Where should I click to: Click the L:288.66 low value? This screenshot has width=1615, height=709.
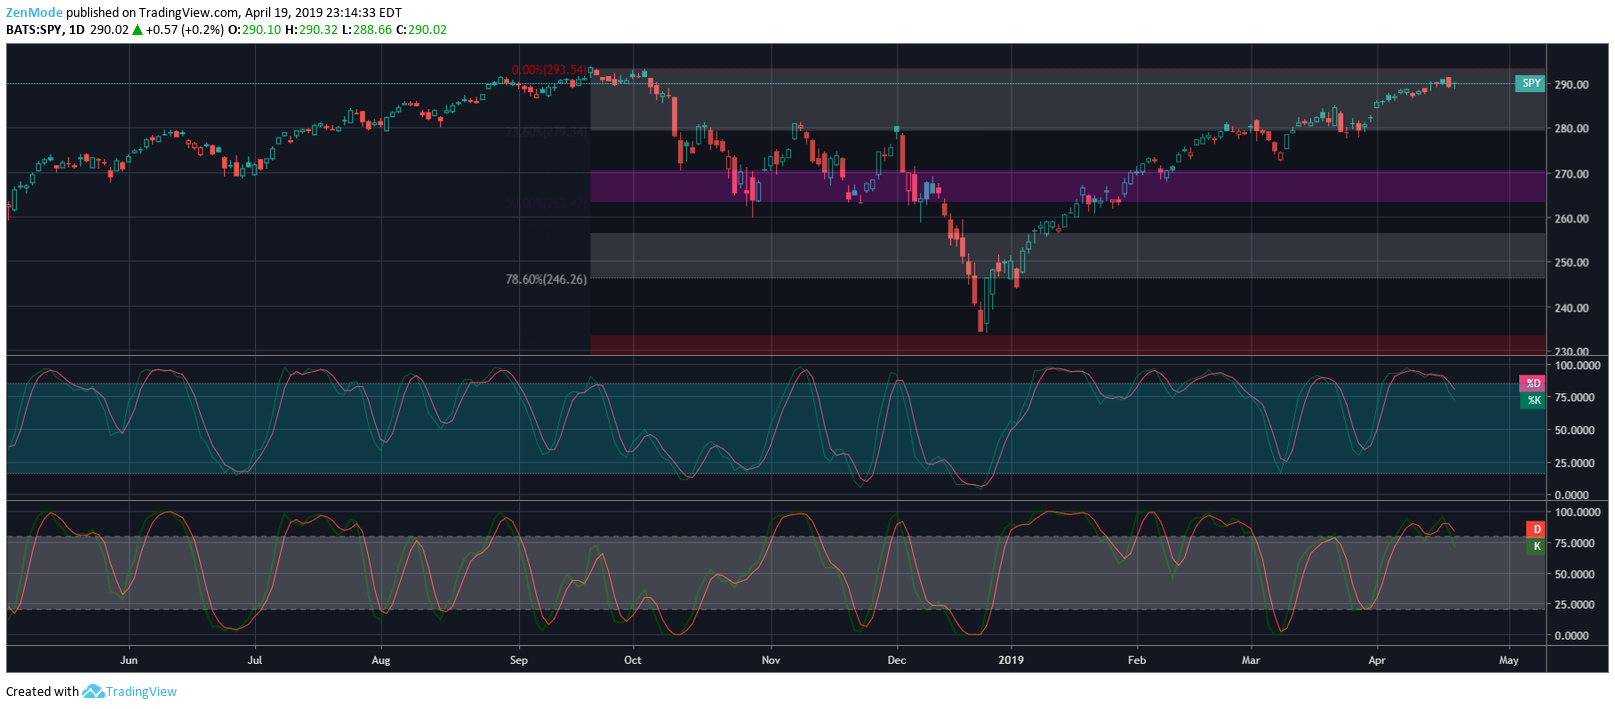point(367,30)
